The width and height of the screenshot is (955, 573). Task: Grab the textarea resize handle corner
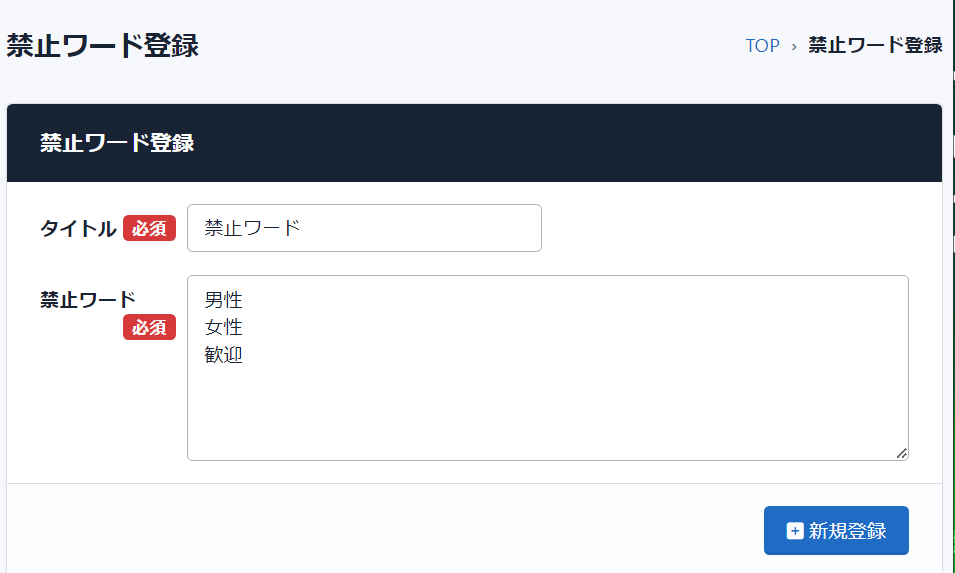point(901,453)
